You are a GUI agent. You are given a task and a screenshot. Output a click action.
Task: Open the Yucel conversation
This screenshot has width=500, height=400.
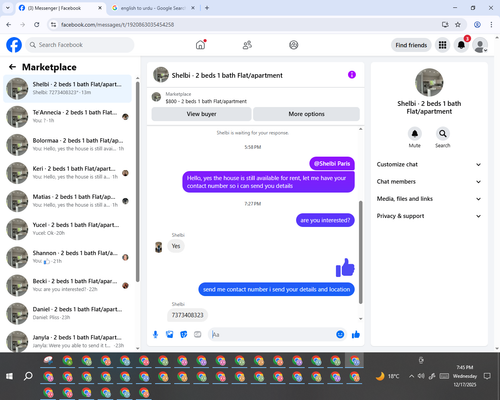(x=67, y=229)
